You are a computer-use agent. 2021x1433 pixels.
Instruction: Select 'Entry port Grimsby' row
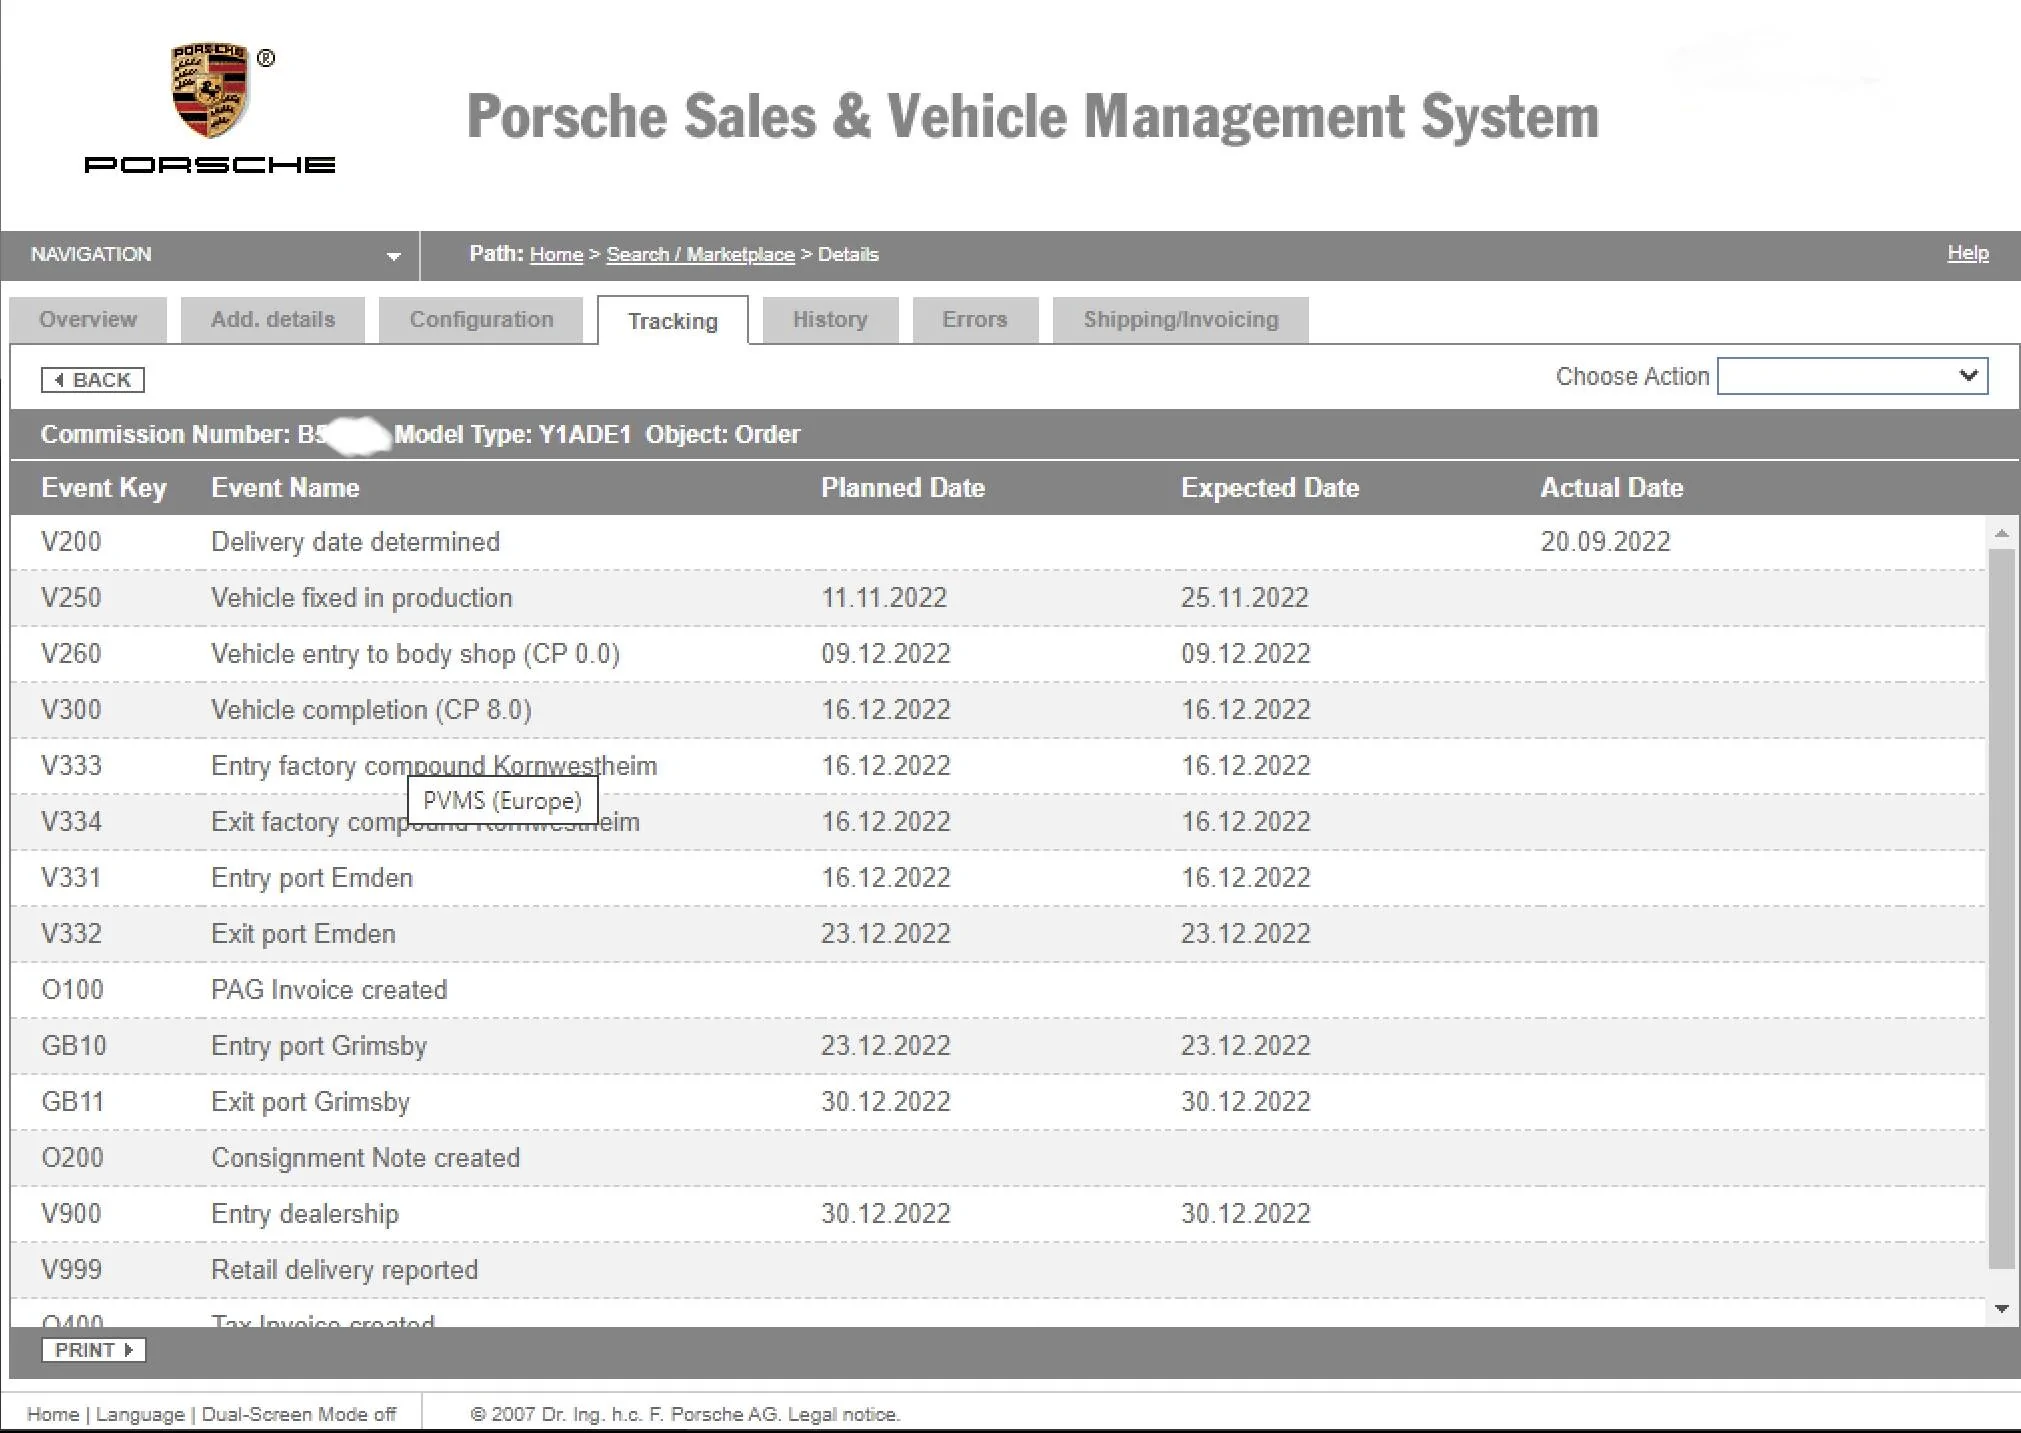click(997, 1046)
